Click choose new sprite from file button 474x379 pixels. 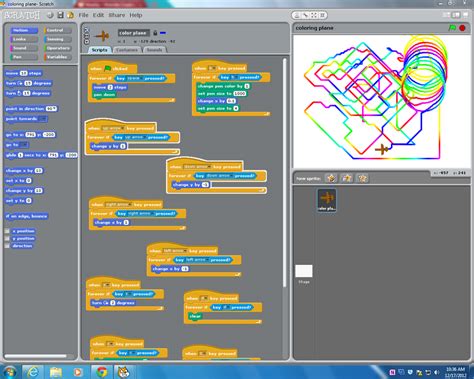[347, 178]
